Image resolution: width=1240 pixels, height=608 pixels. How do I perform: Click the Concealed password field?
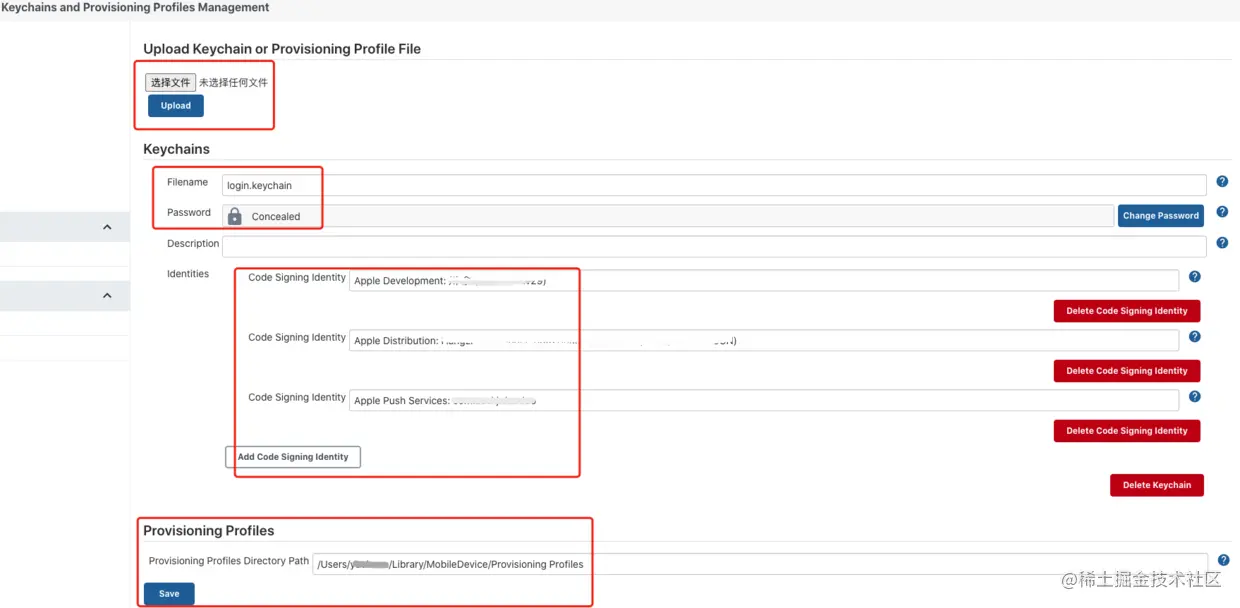point(668,216)
